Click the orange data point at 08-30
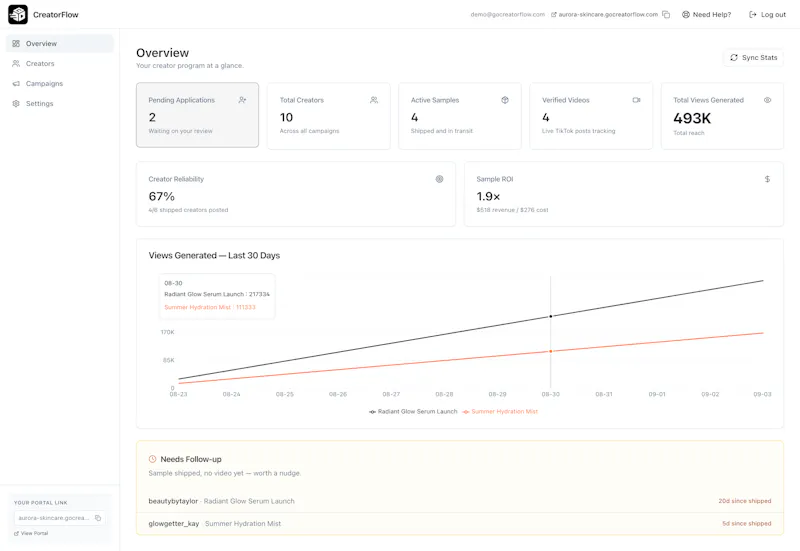Image resolution: width=800 pixels, height=551 pixels. (x=551, y=351)
